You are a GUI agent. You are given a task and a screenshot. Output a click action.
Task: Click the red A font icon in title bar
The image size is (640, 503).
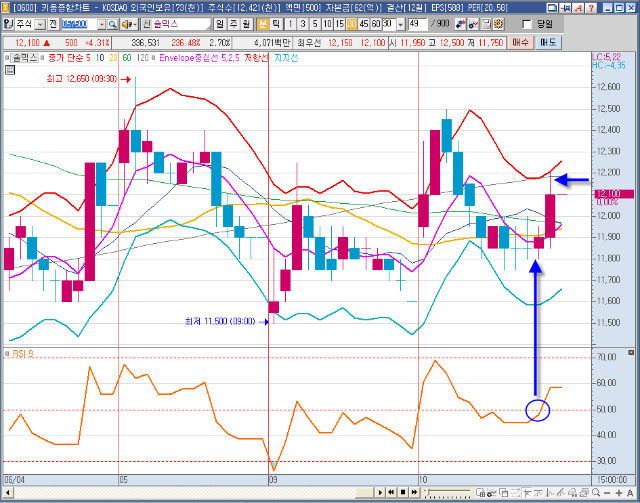pyautogui.click(x=578, y=8)
